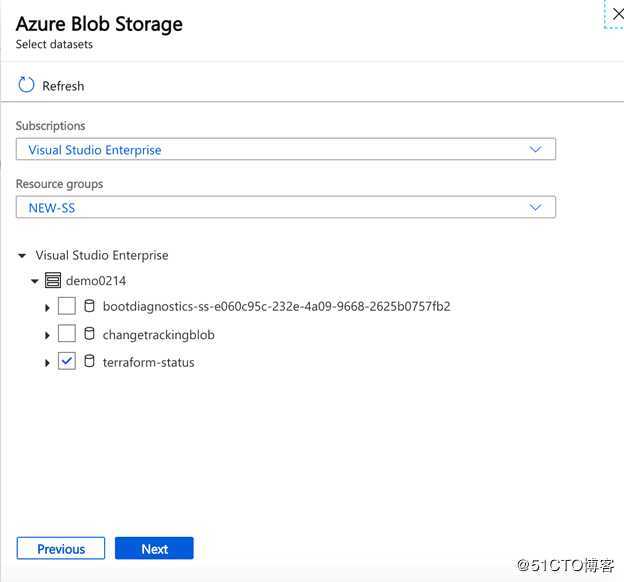Collapse the demo0214 storage account node
The height and width of the screenshot is (582, 624).
coord(35,281)
